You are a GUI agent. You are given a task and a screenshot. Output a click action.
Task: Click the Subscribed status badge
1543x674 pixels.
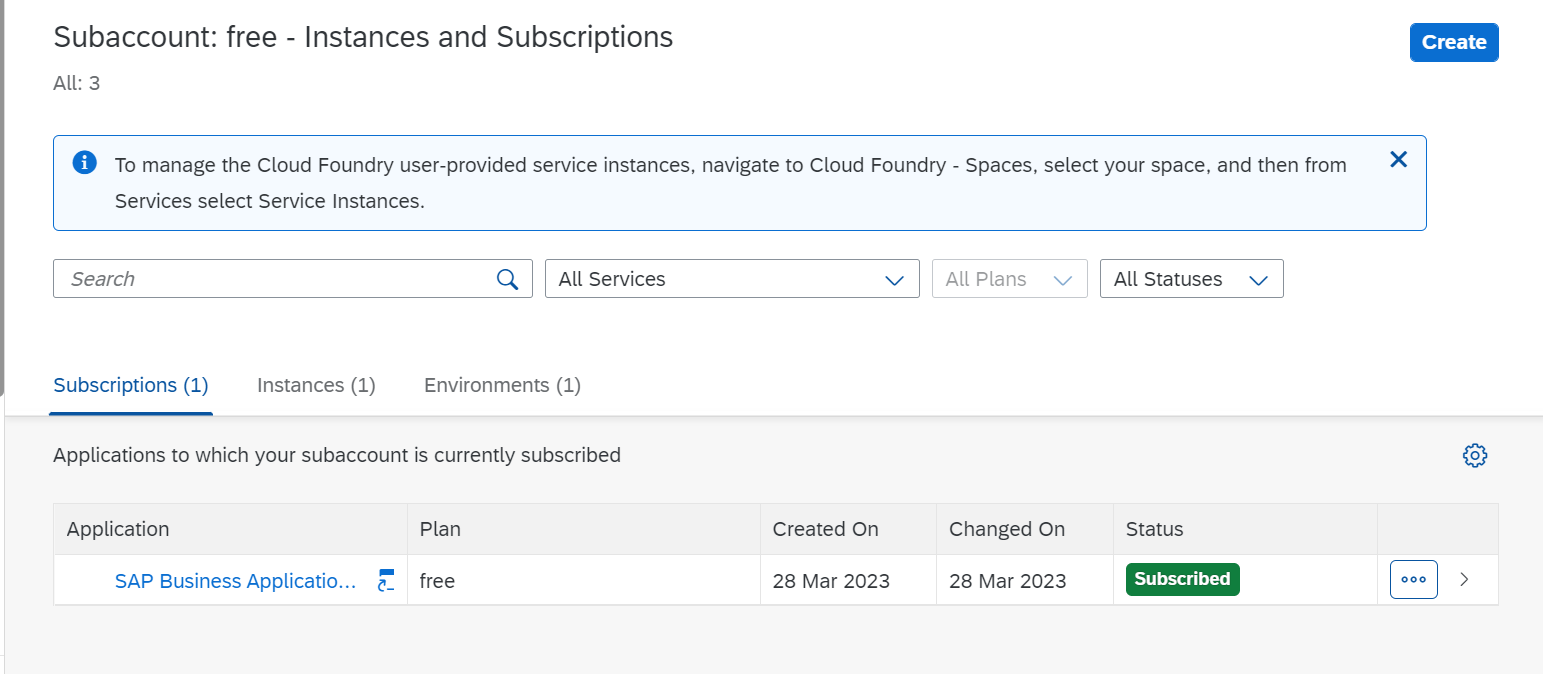[x=1182, y=579]
